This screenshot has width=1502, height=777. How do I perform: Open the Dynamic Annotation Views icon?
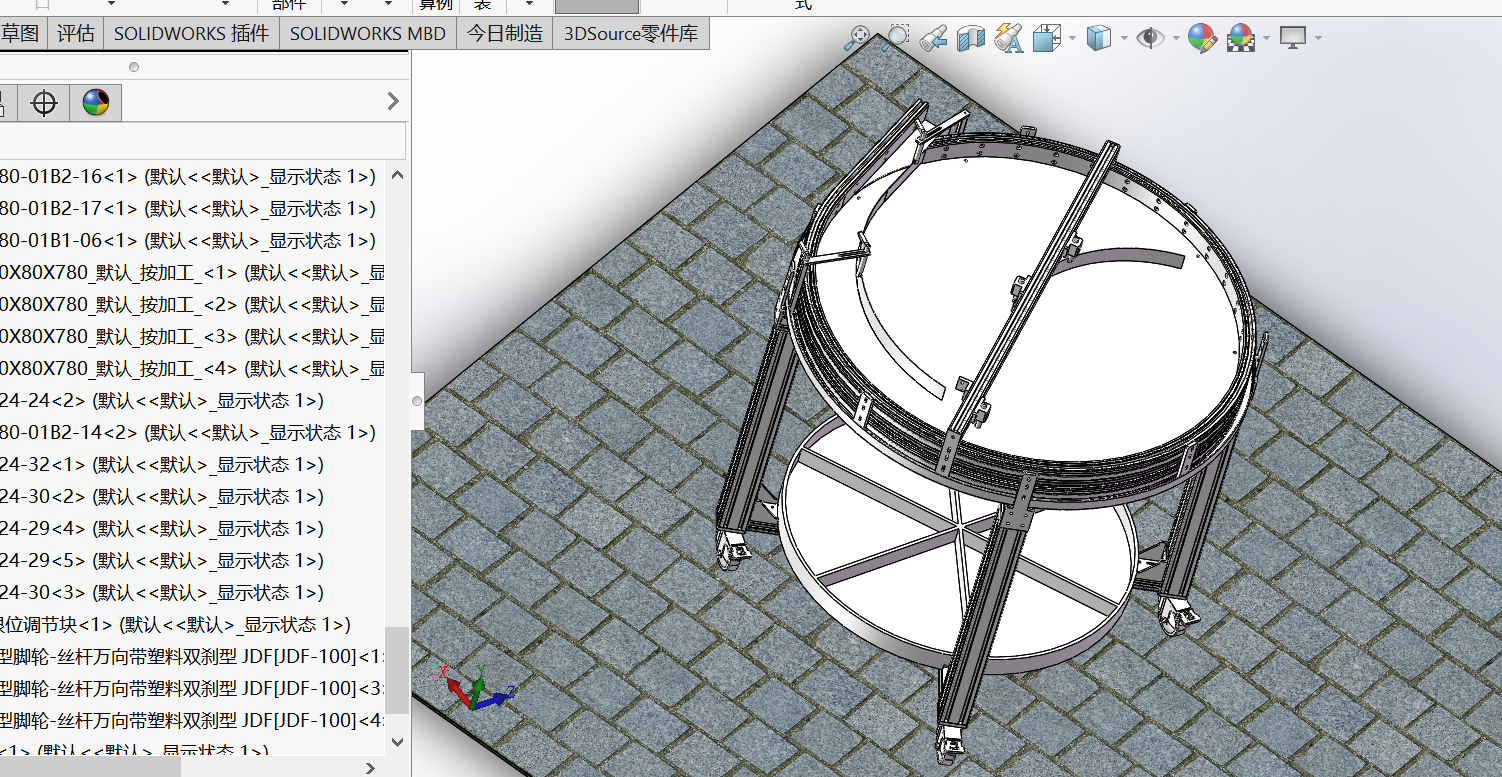(x=1008, y=39)
